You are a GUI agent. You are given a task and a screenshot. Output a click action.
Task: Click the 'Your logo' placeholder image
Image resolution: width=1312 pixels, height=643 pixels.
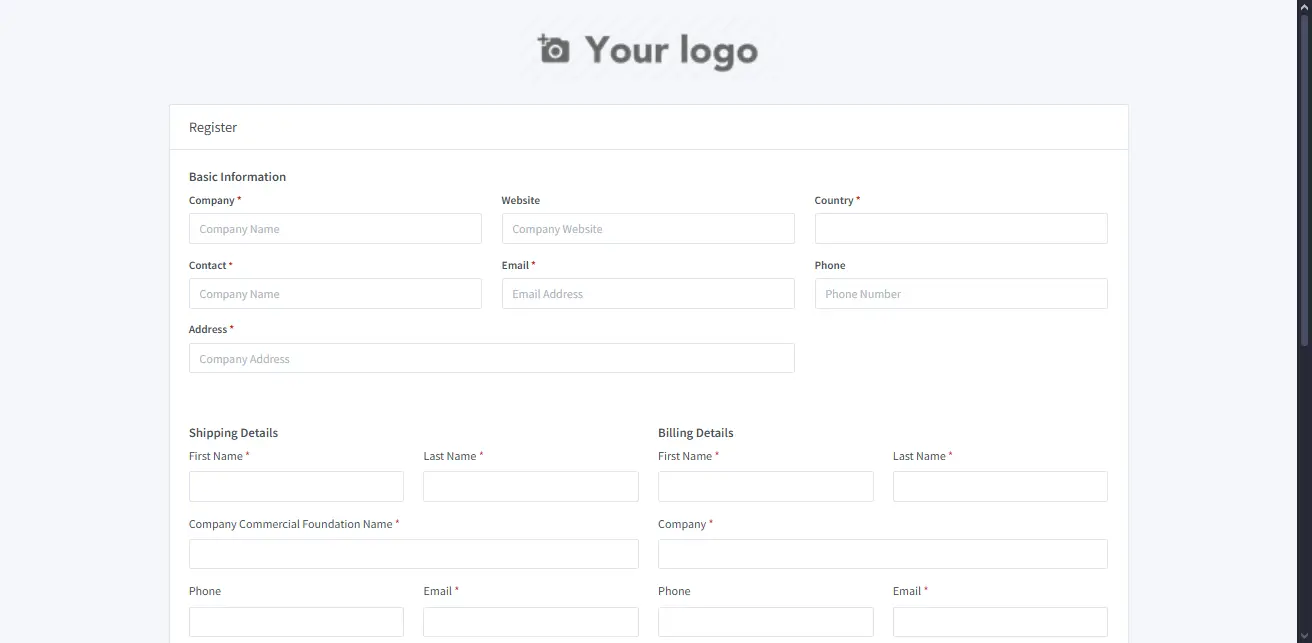[x=671, y=50]
